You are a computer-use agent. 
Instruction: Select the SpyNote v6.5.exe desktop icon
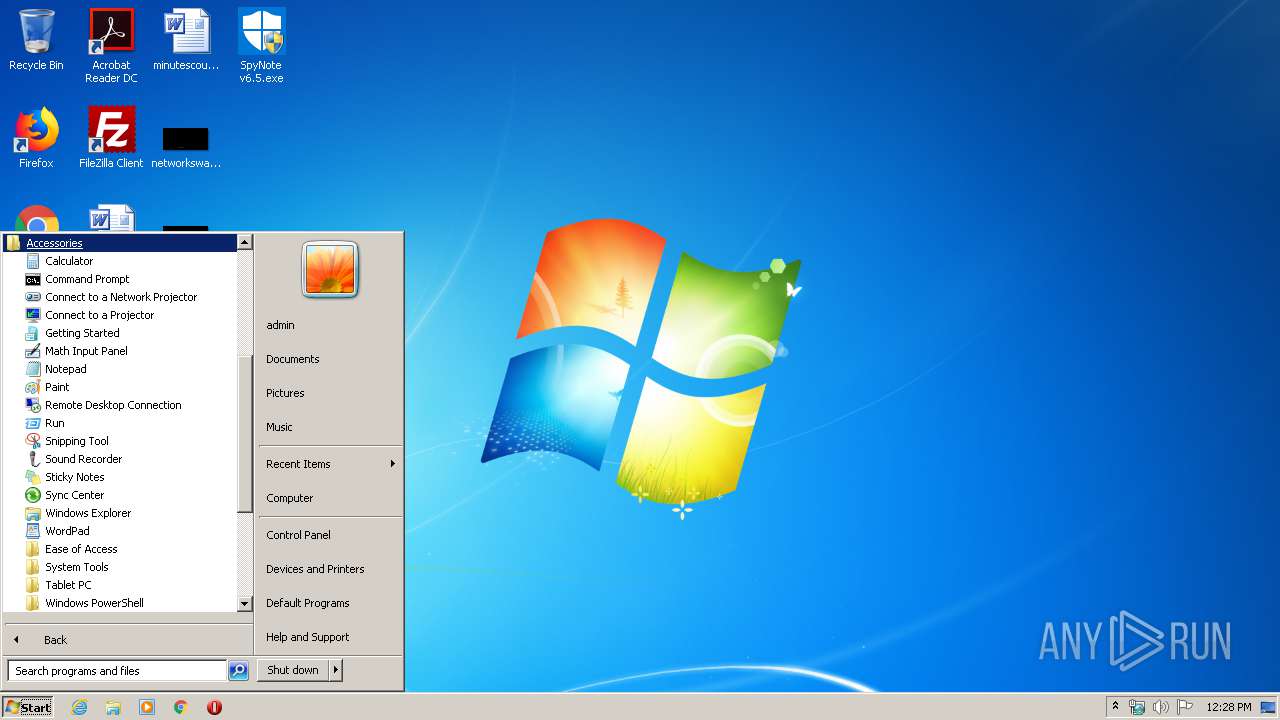click(x=261, y=46)
